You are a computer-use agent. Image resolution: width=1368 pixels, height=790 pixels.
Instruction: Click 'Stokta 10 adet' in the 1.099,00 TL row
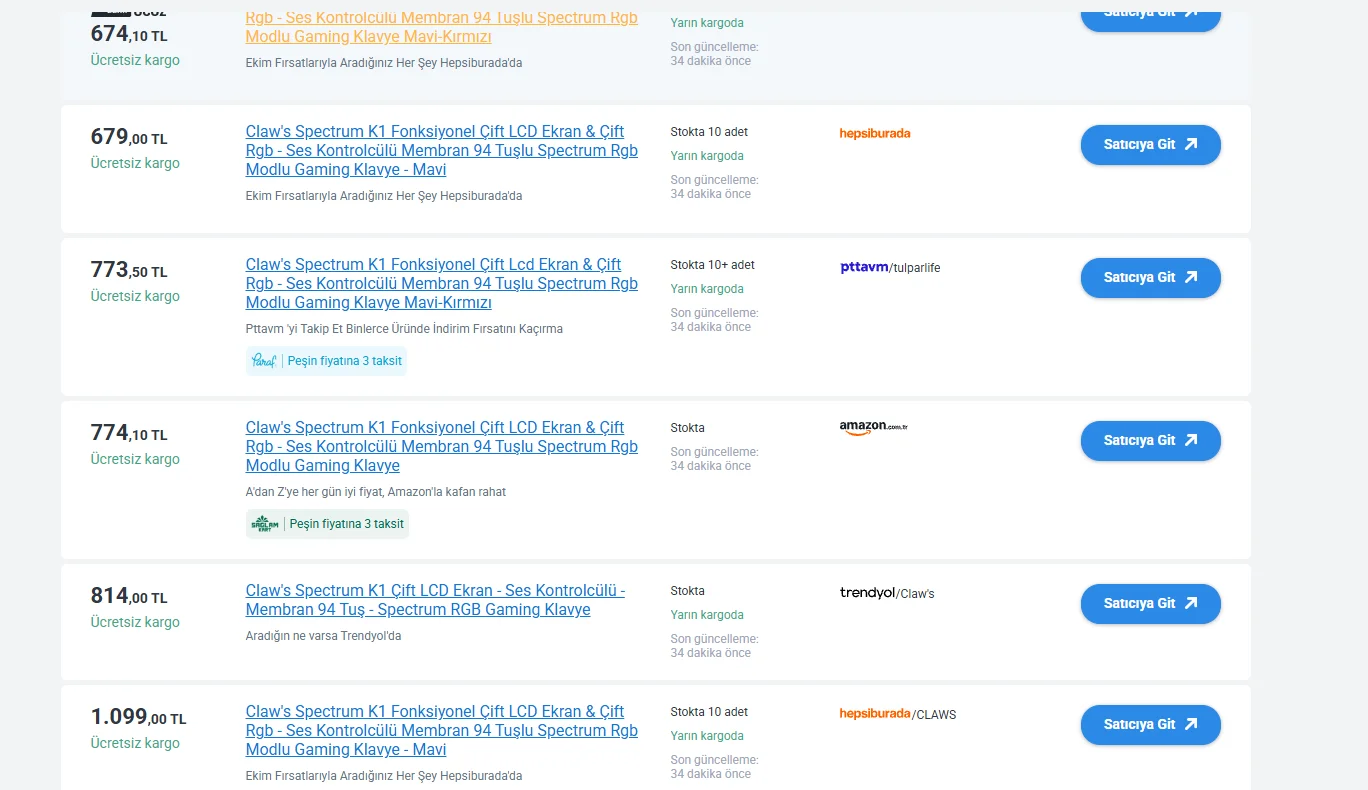pyautogui.click(x=709, y=712)
